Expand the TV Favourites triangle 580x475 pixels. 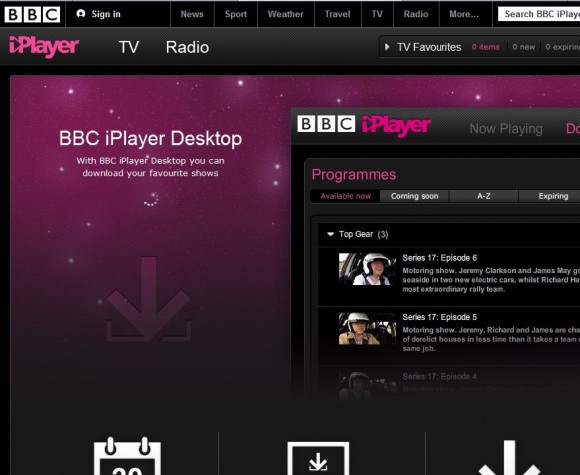[x=387, y=47]
